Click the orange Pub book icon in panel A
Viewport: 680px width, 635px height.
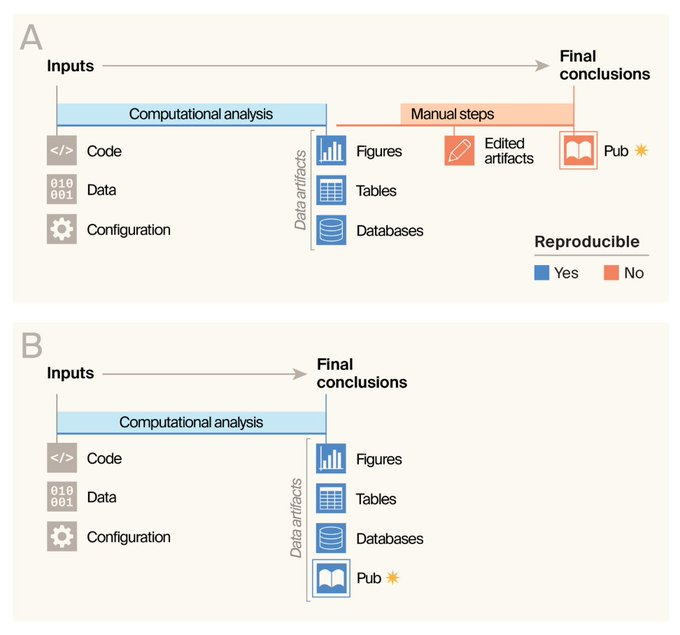[577, 151]
